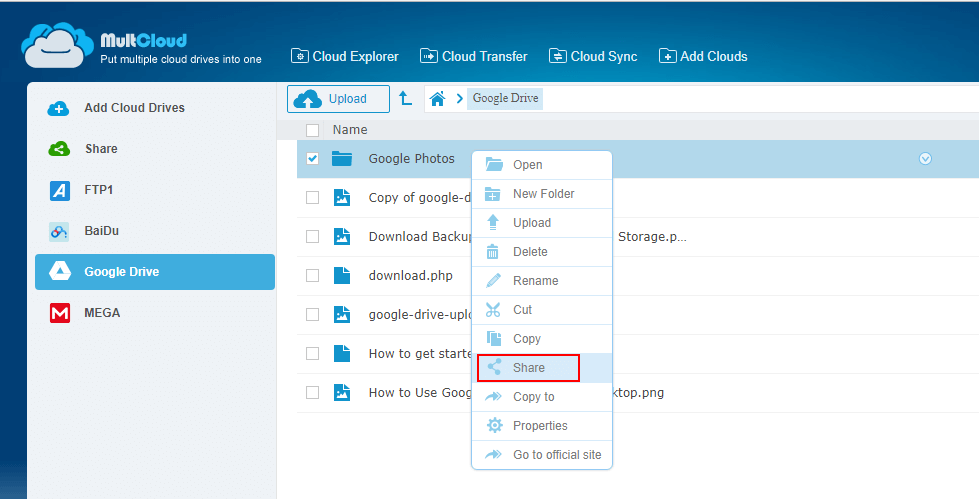The width and height of the screenshot is (979, 499).
Task: Open MEGA cloud drive in sidebar
Action: pos(102,313)
